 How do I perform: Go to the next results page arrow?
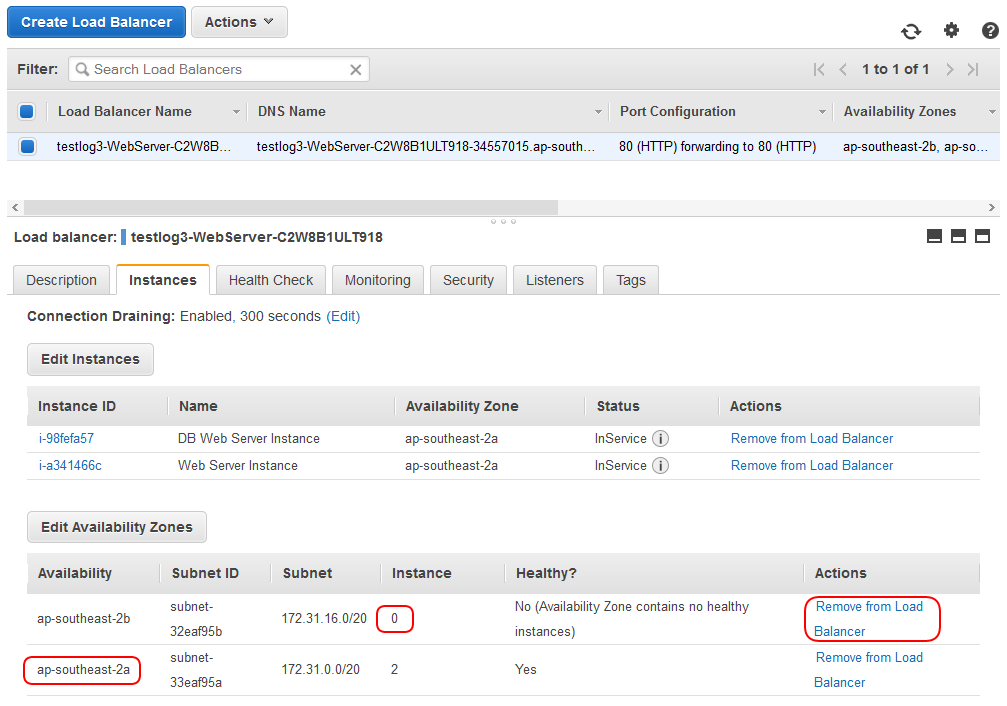949,69
